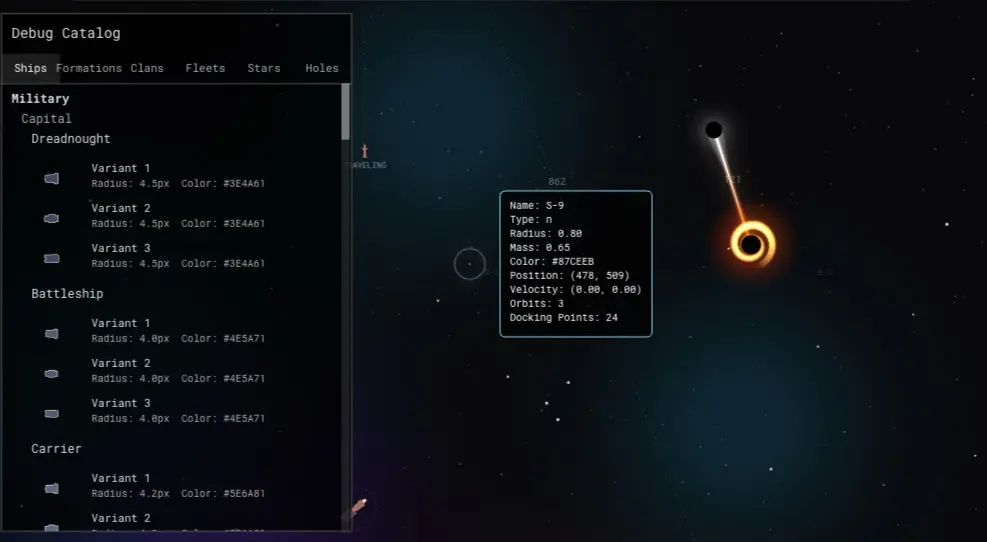Open the Holes tab
Viewport: 987px width, 542px height.
click(322, 68)
